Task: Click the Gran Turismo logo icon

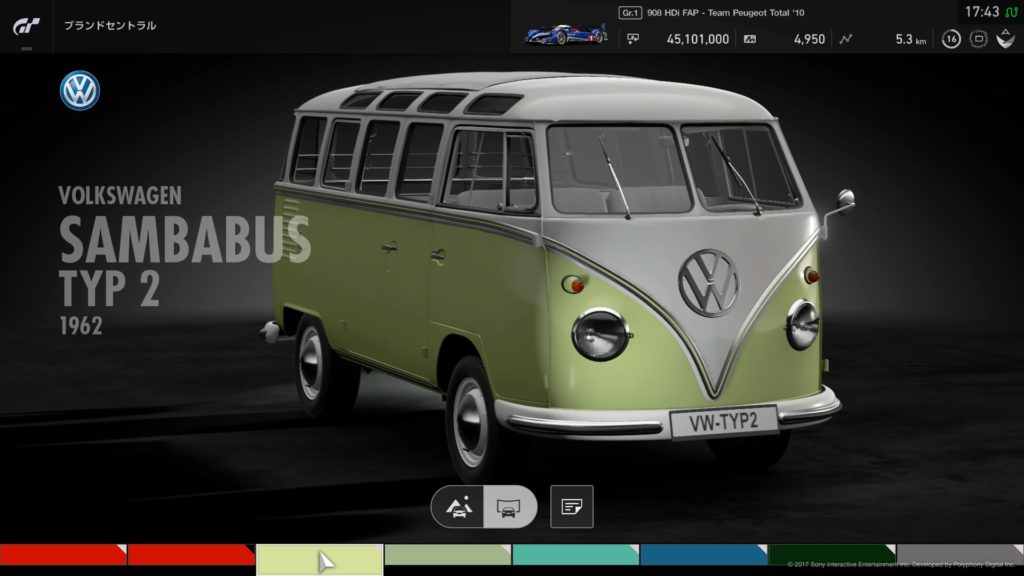Action: tap(26, 26)
